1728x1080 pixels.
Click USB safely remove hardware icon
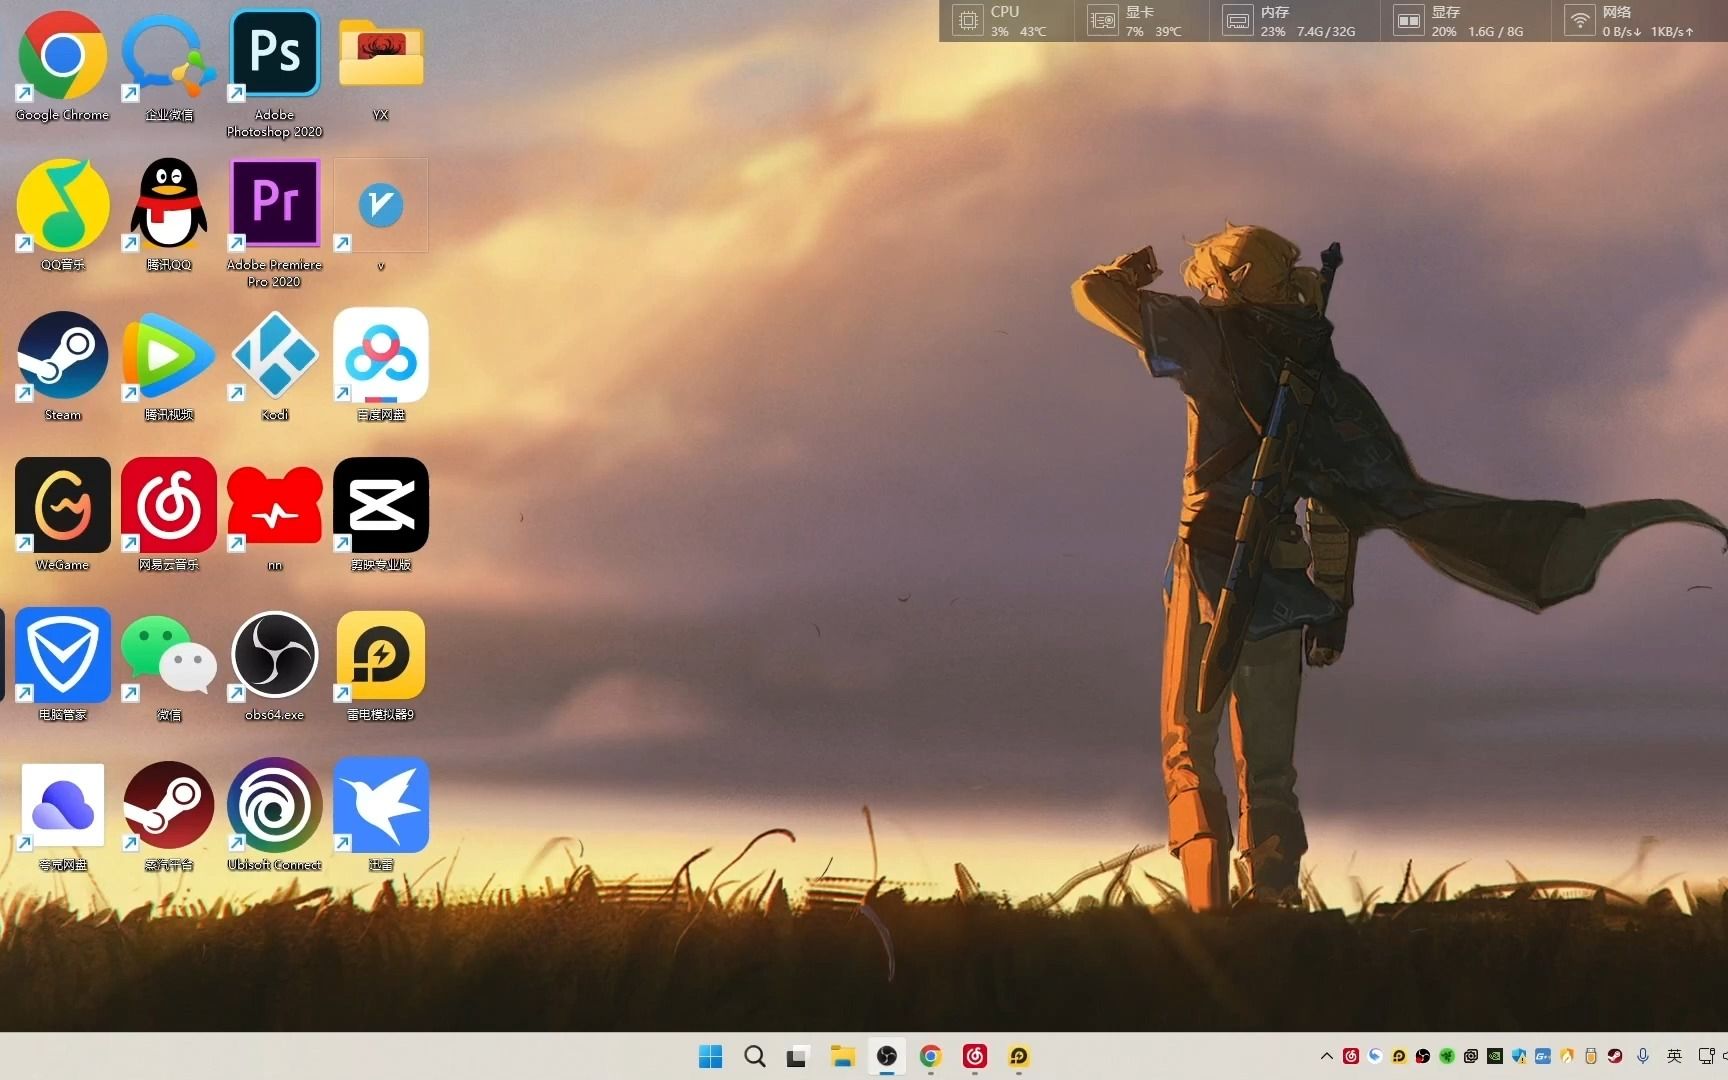(x=1591, y=1056)
